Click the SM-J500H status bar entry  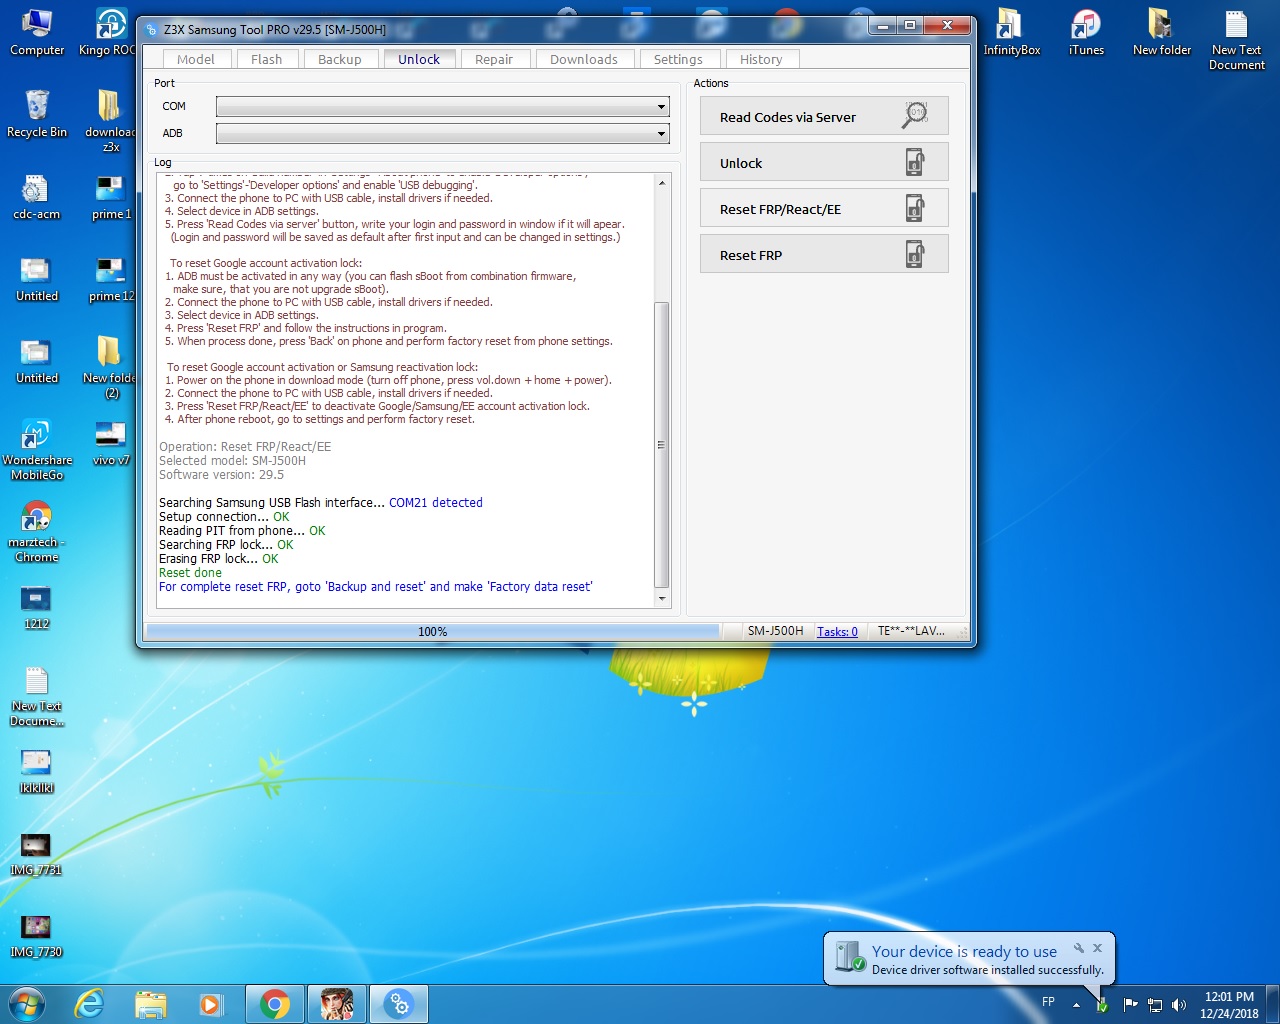pos(775,631)
